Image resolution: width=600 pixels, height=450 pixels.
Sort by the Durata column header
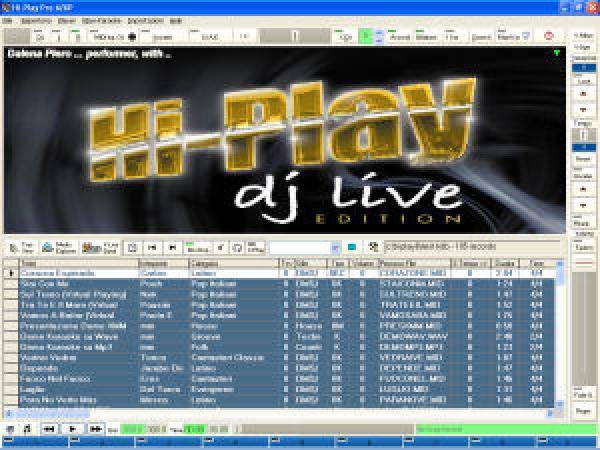click(x=505, y=263)
